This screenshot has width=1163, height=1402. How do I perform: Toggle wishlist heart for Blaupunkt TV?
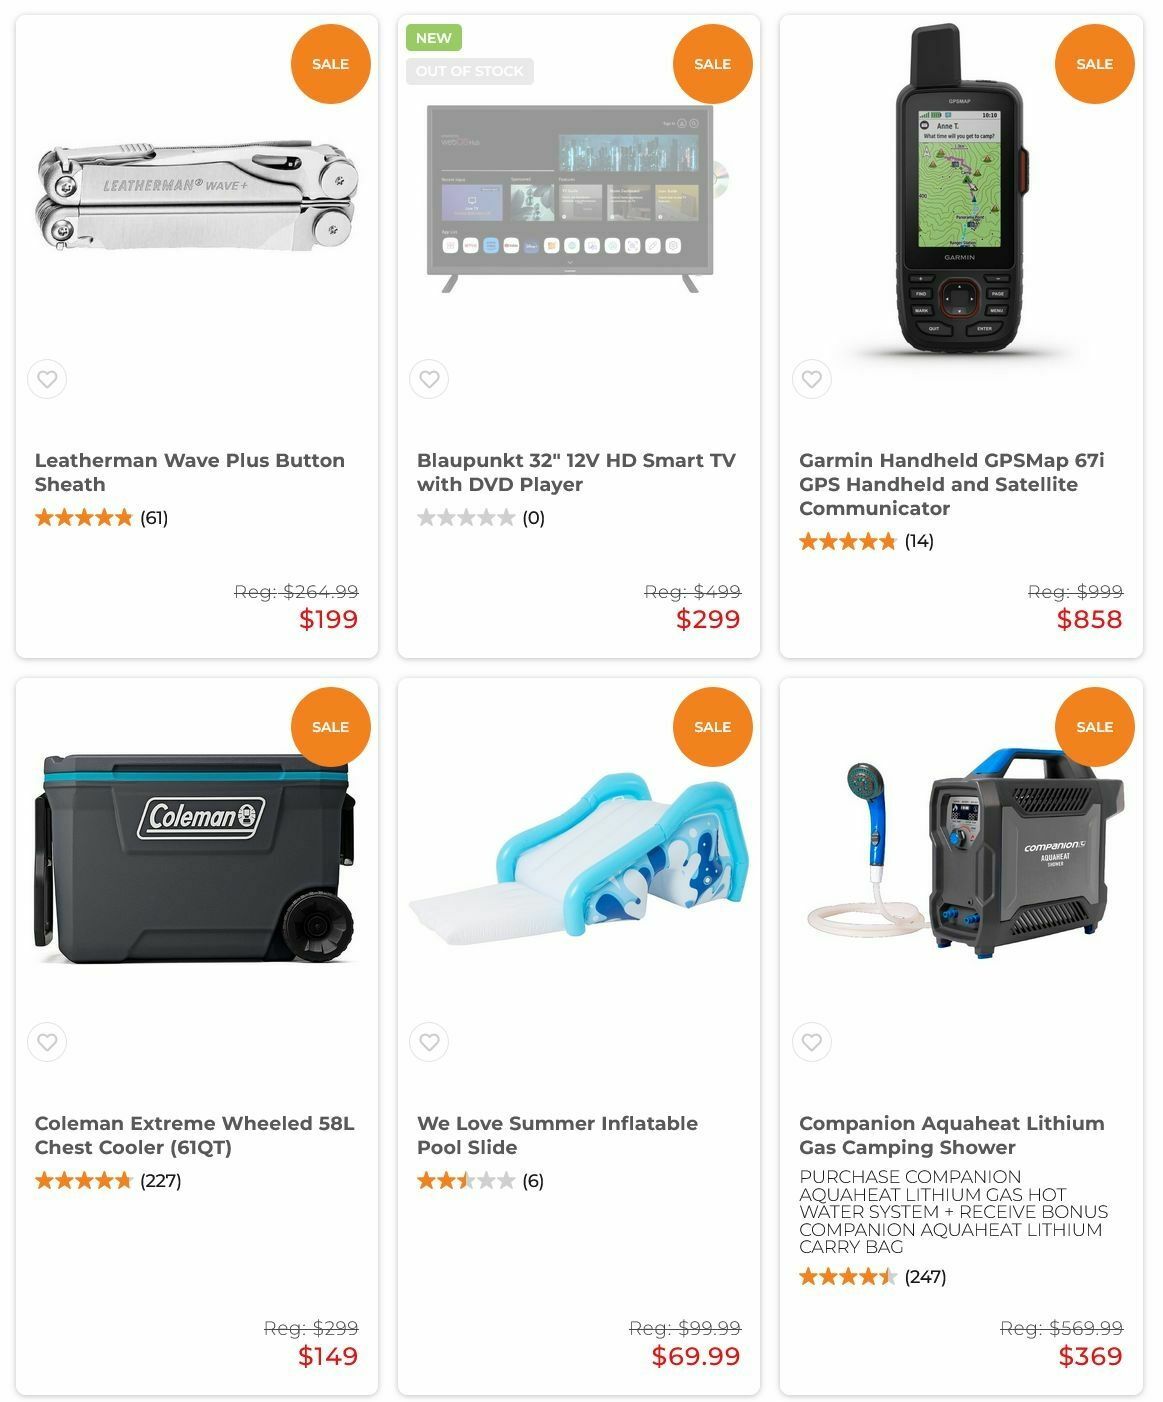429,379
